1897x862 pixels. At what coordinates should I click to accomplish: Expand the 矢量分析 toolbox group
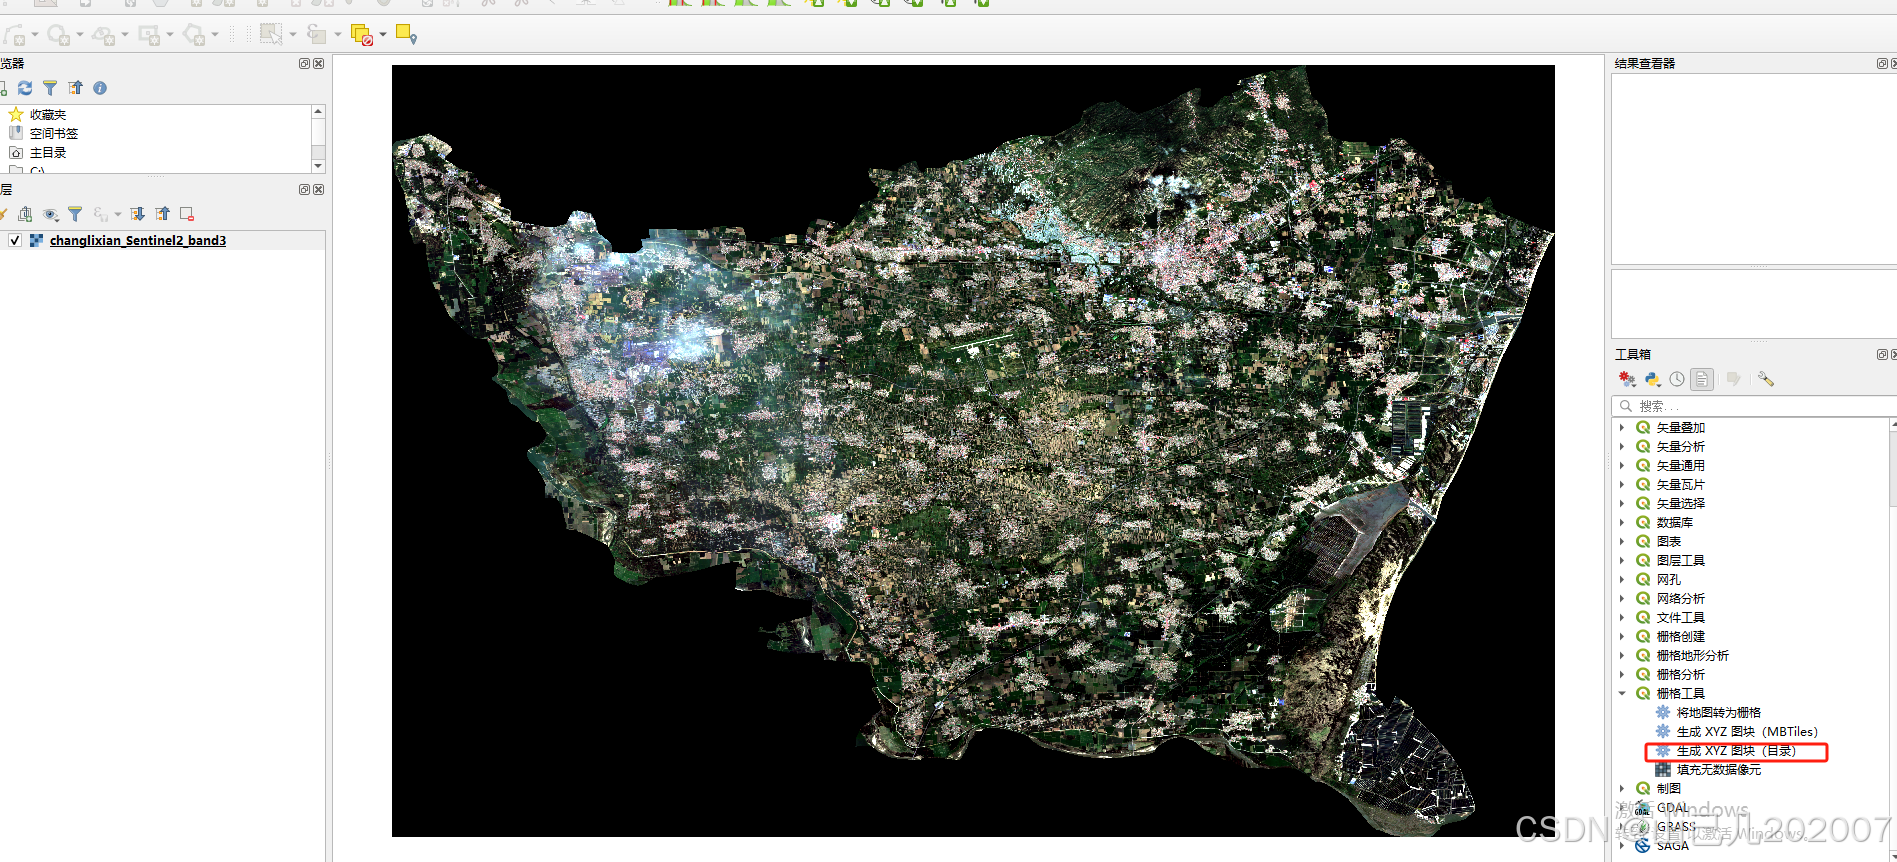pyautogui.click(x=1622, y=446)
